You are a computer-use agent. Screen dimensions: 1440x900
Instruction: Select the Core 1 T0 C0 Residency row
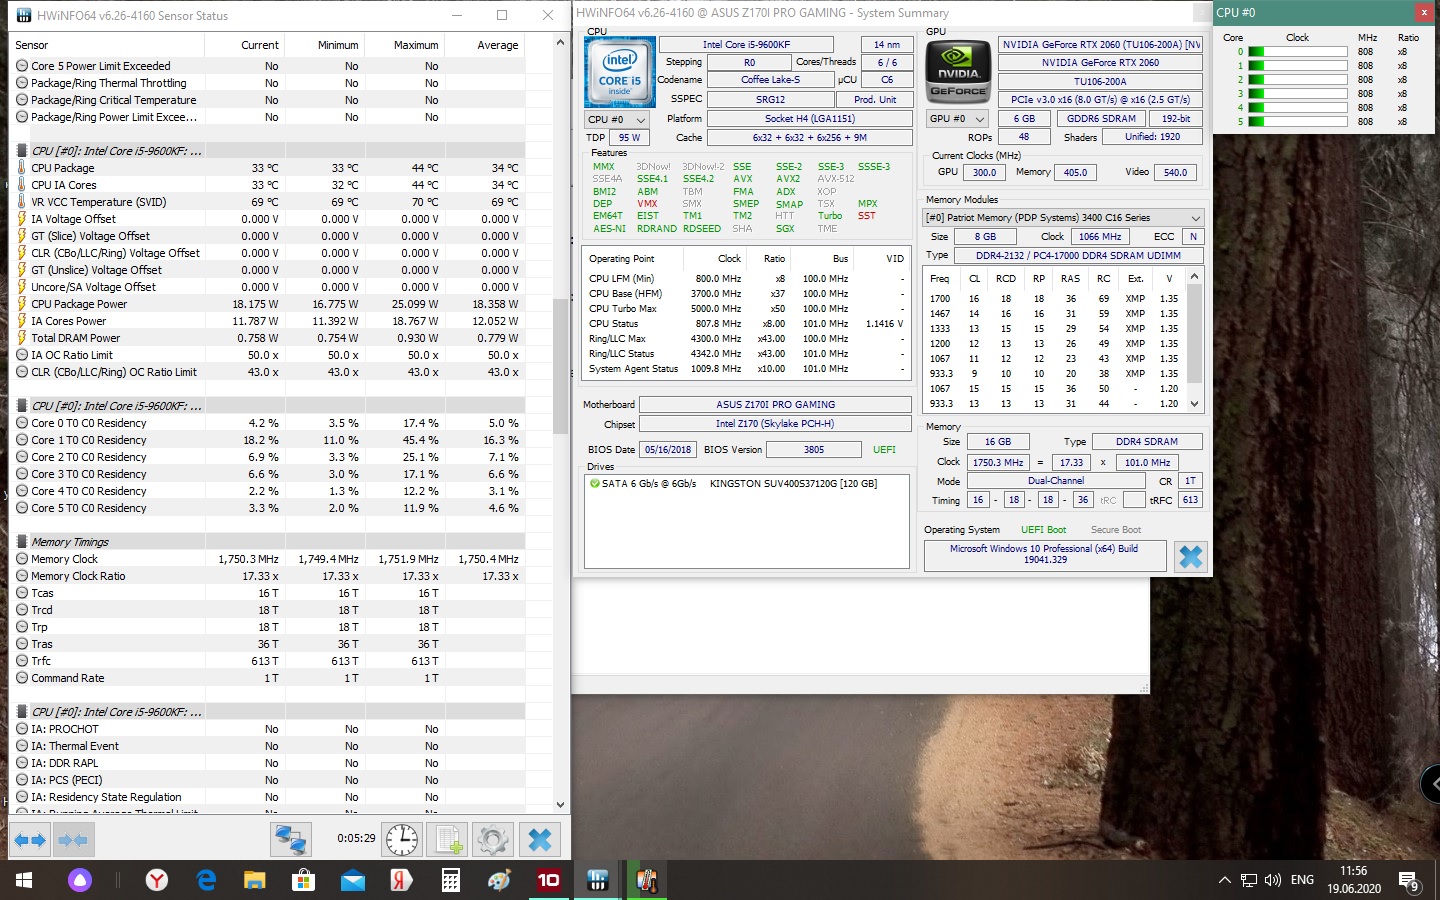click(x=267, y=440)
